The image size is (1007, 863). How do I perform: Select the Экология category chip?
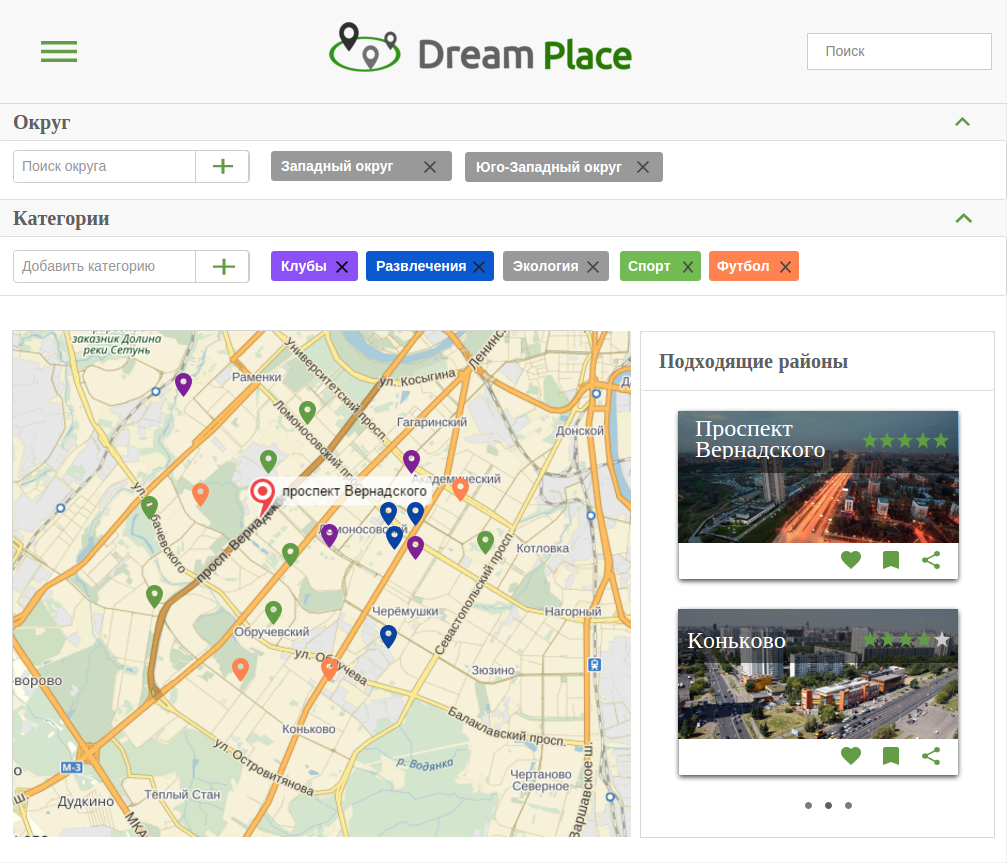click(556, 266)
